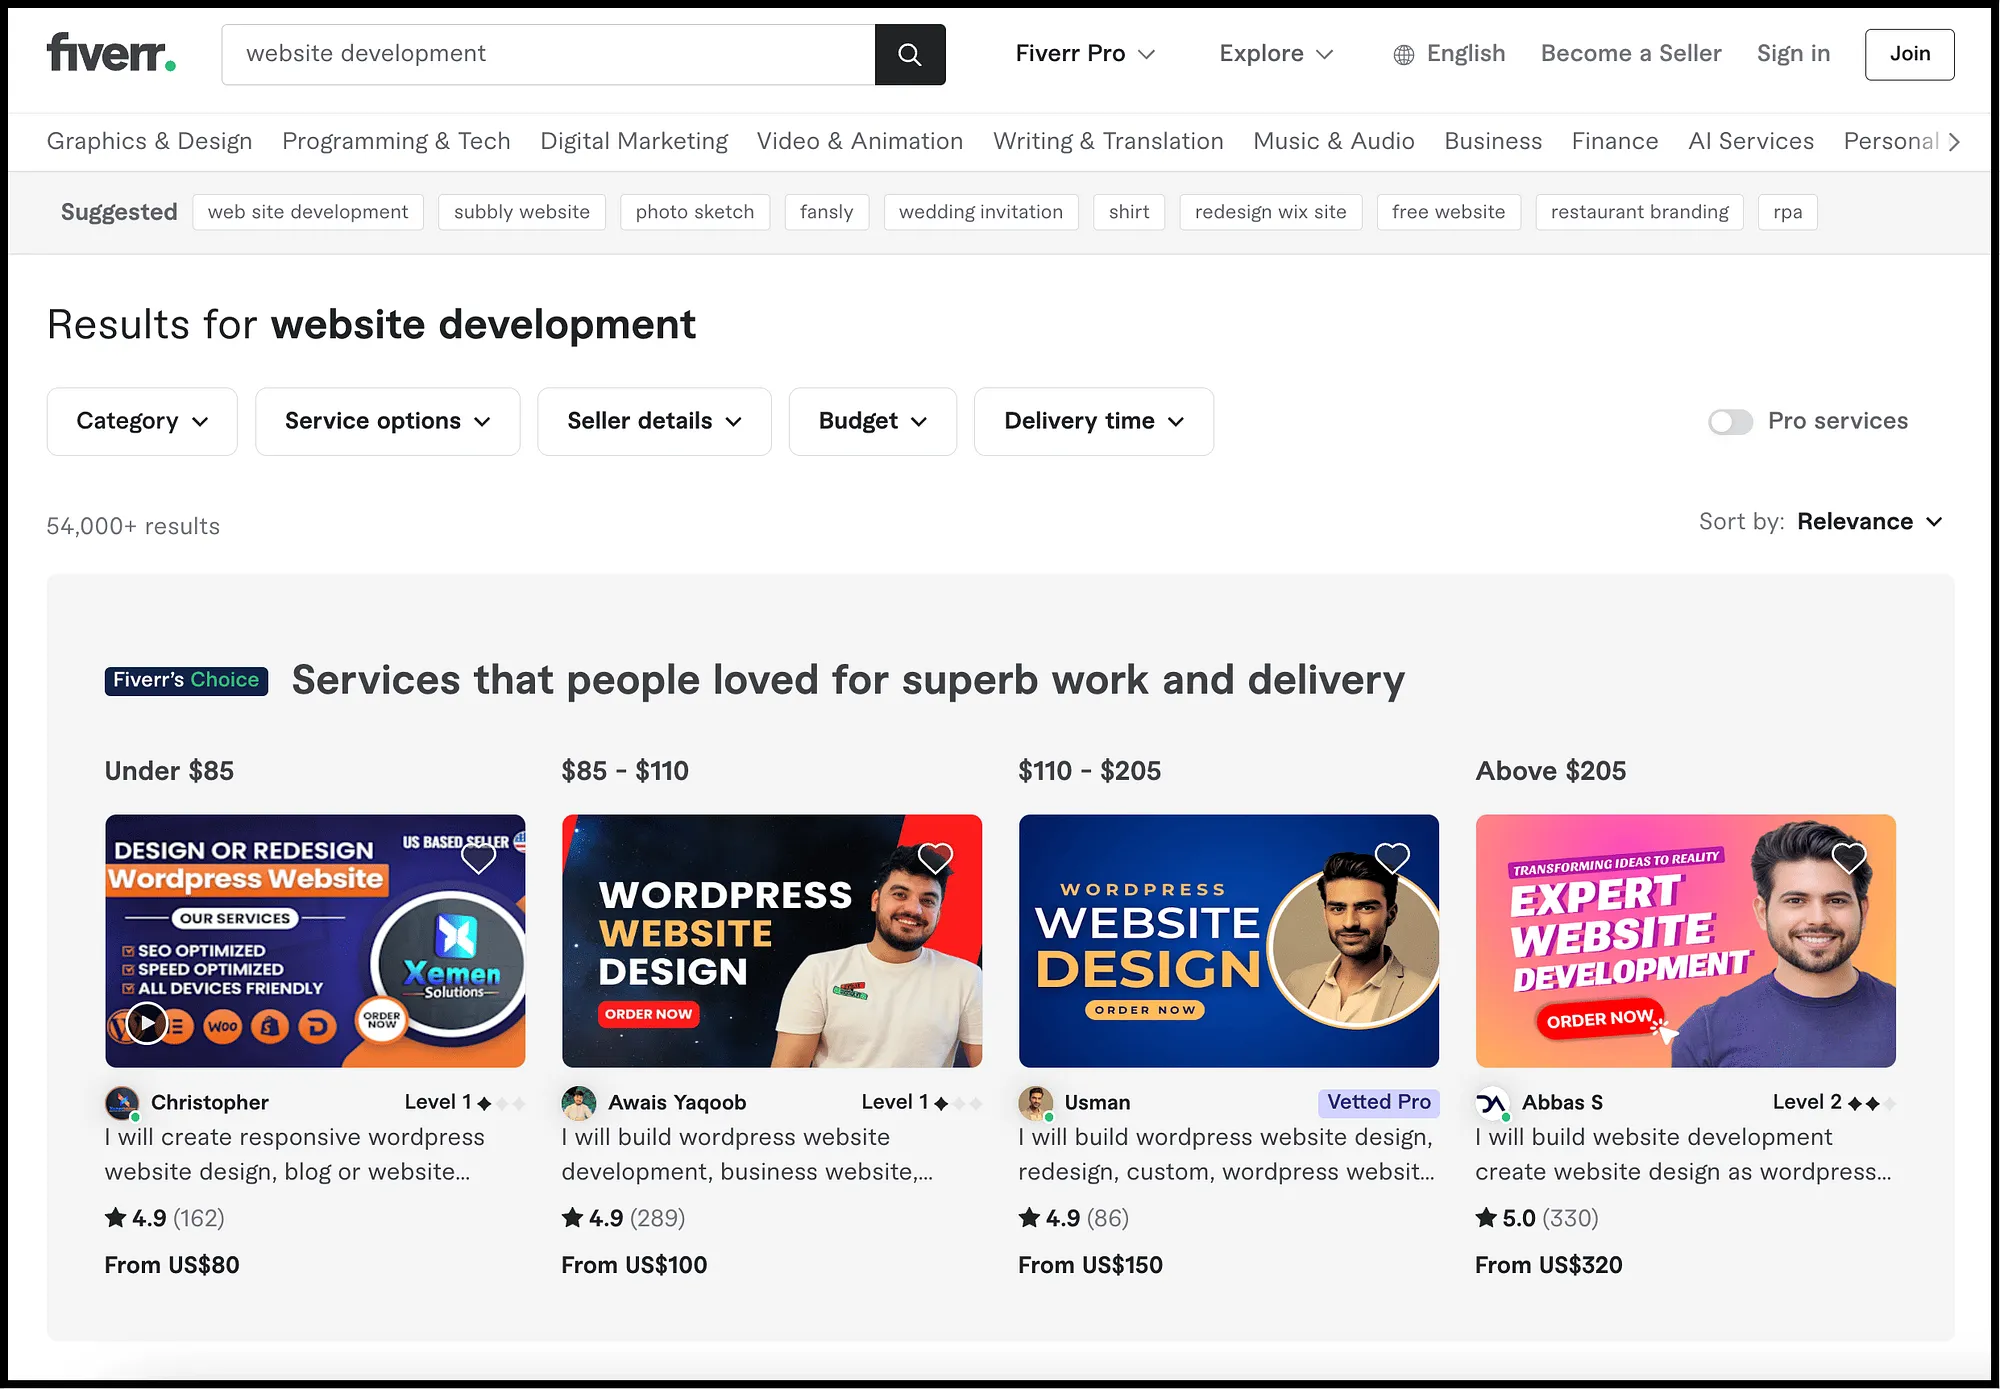Image resolution: width=2000 pixels, height=1389 pixels.
Task: Open Digital Marketing category
Action: click(x=634, y=142)
